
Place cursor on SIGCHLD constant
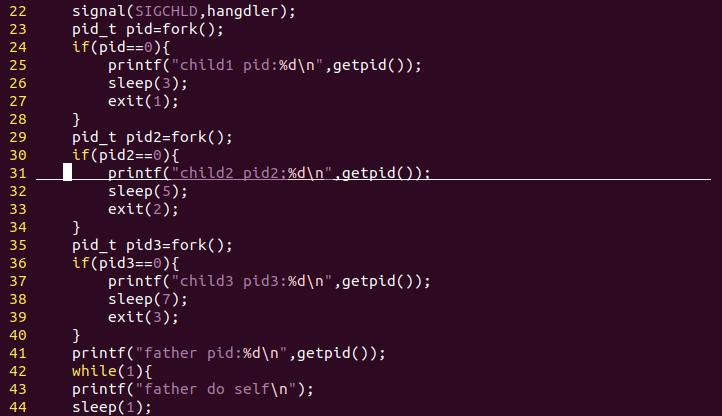[166, 11]
